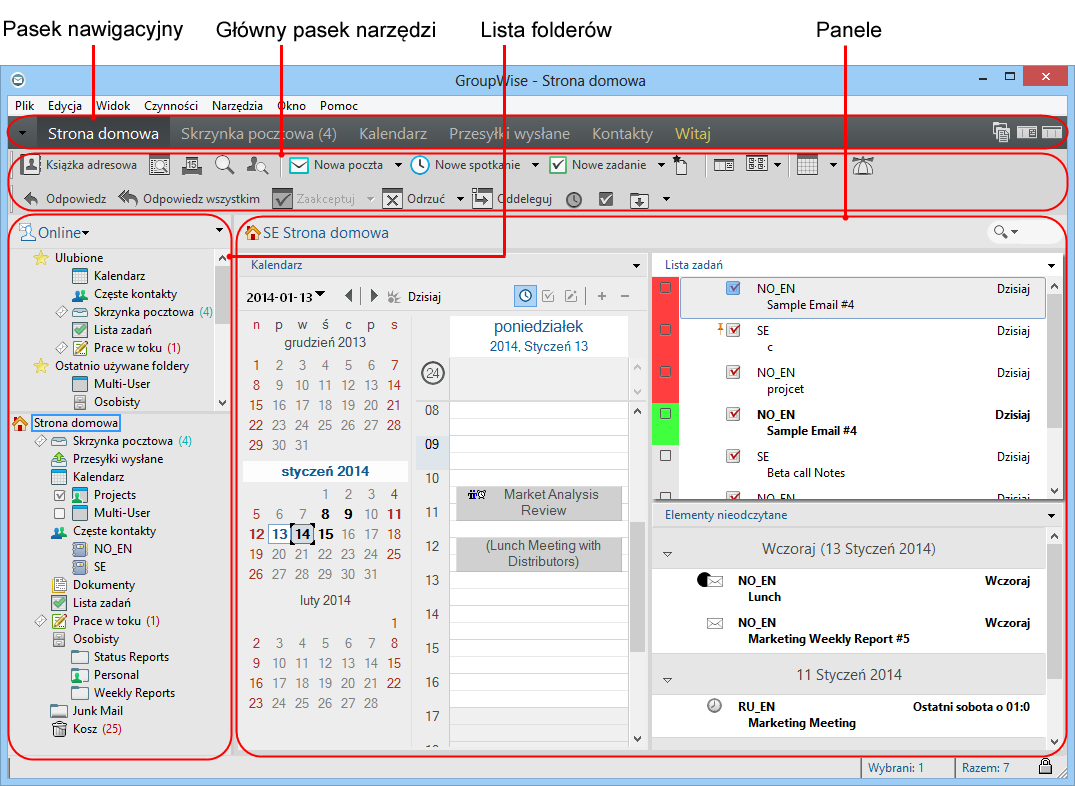
Task: Open the Plik menu
Action: [x=25, y=106]
